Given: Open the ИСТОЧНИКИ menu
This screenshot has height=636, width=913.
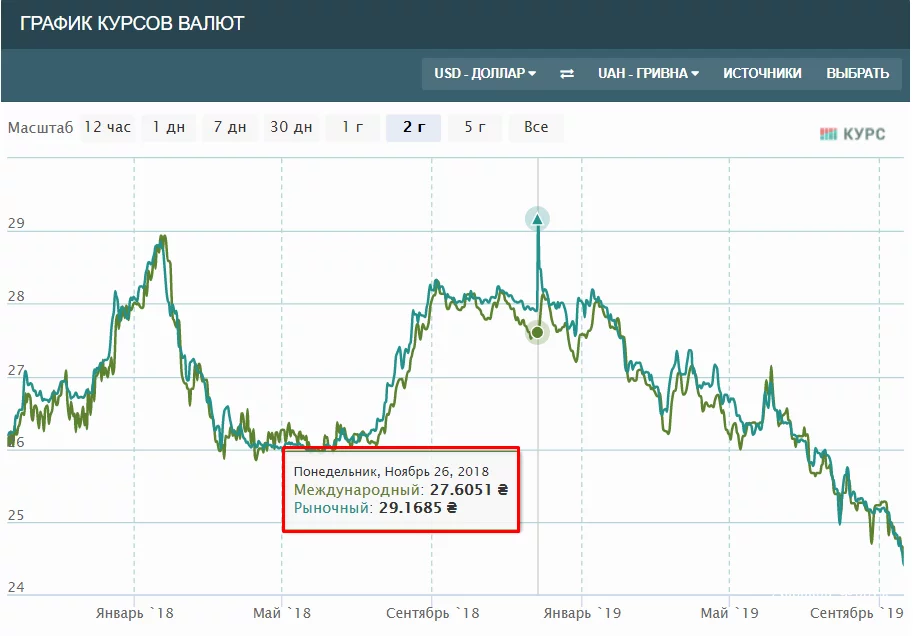Looking at the screenshot, I should [762, 73].
